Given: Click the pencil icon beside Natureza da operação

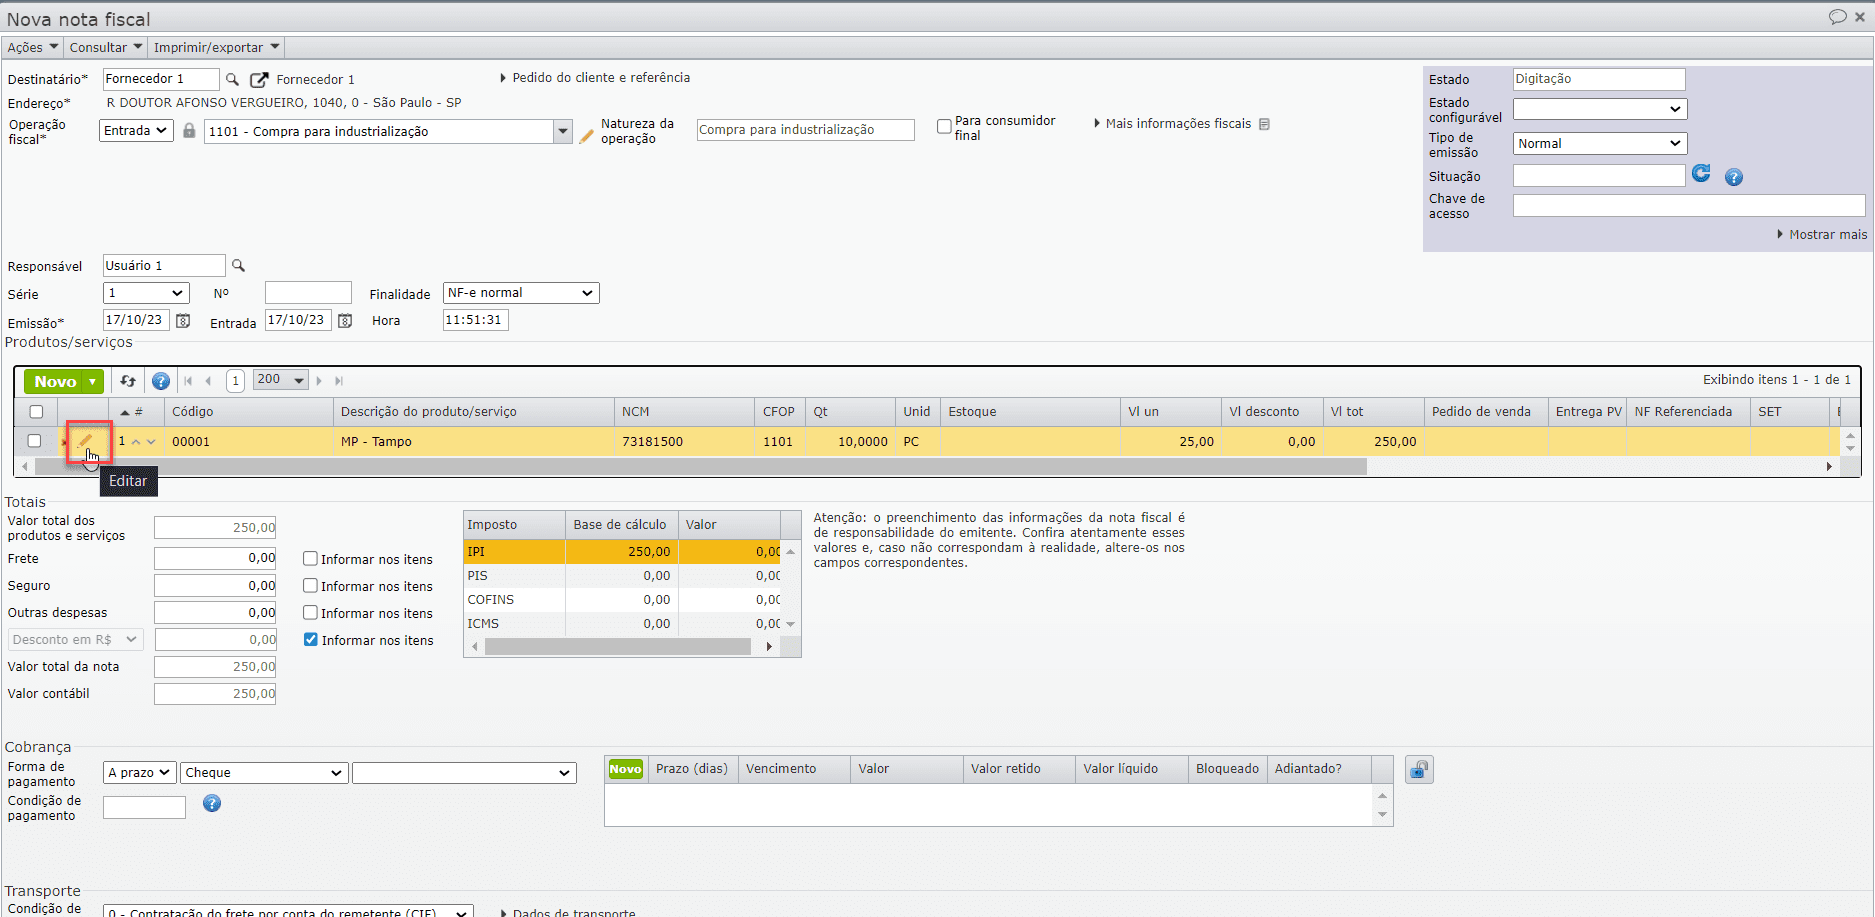Looking at the screenshot, I should coord(587,136).
